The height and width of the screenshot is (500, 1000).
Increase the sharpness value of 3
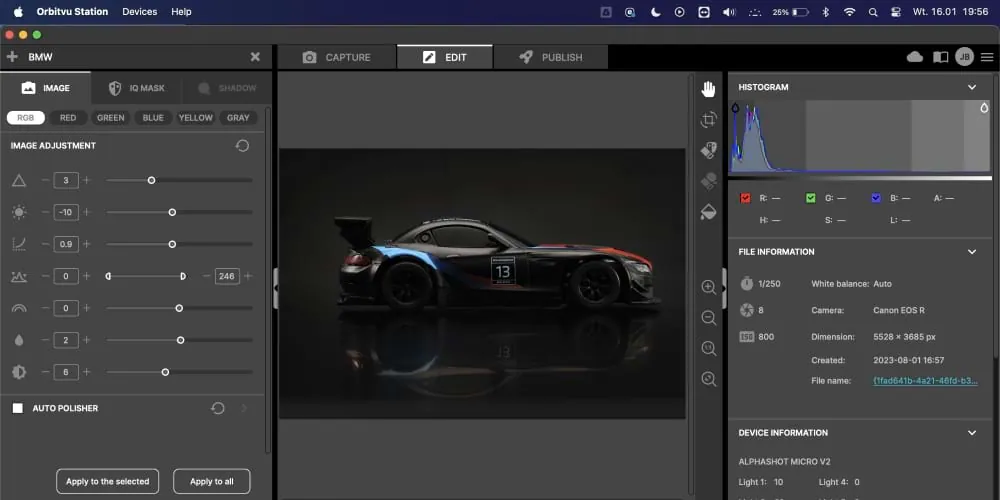(x=87, y=180)
